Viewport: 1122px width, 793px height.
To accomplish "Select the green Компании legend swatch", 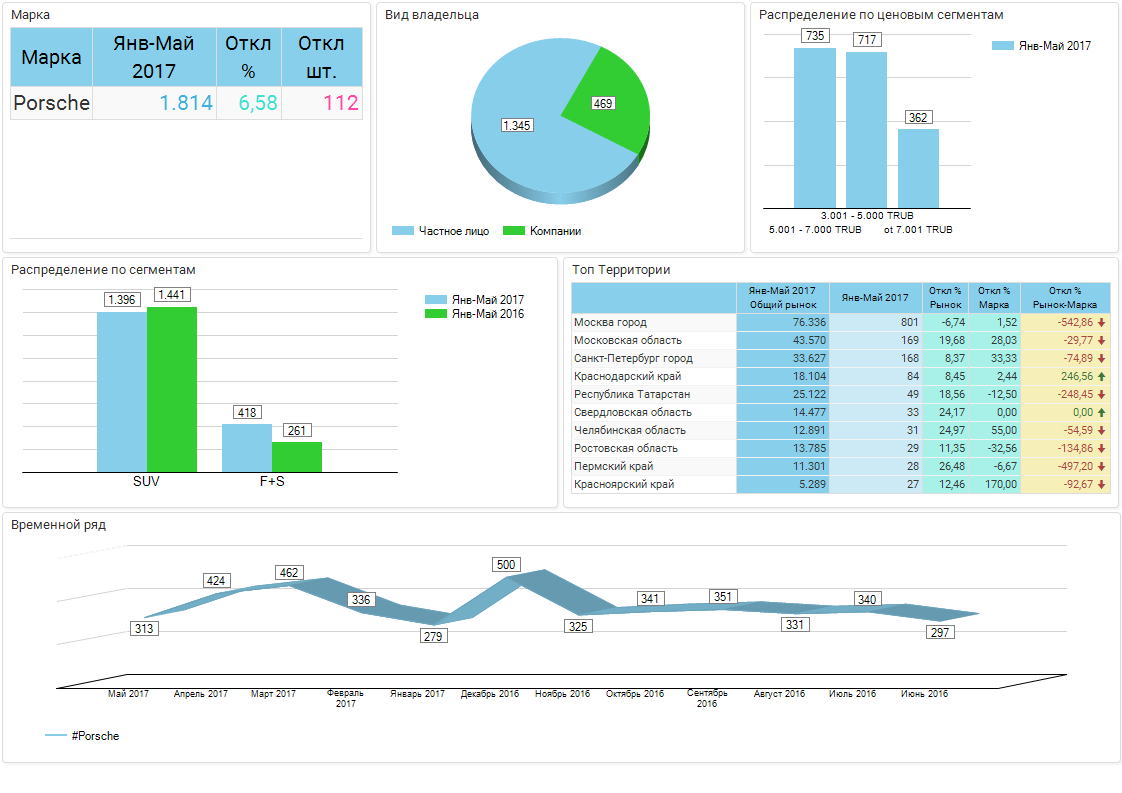I will coord(514,231).
